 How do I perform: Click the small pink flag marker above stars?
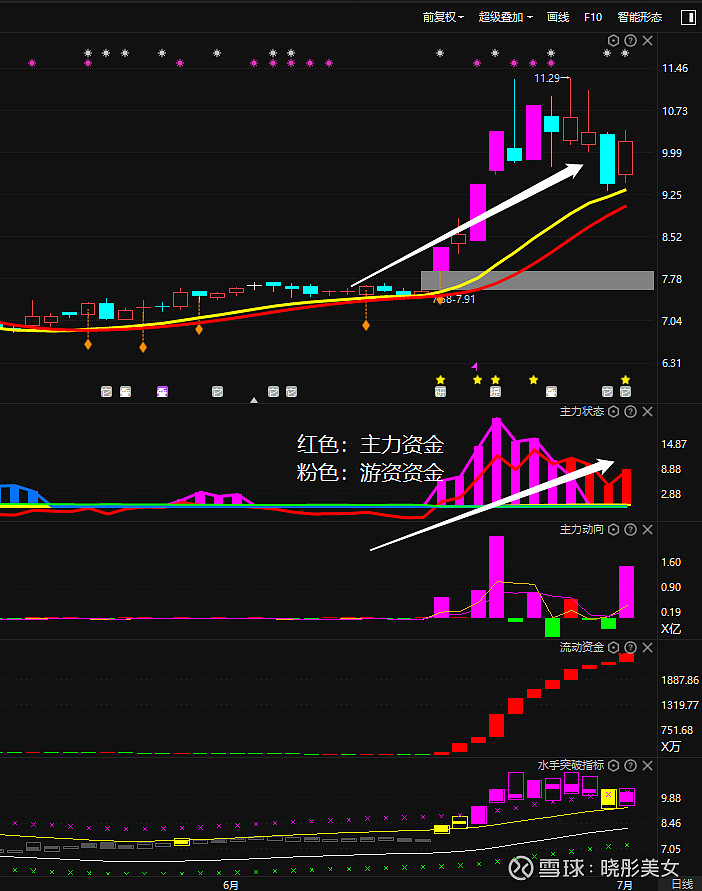[x=474, y=366]
